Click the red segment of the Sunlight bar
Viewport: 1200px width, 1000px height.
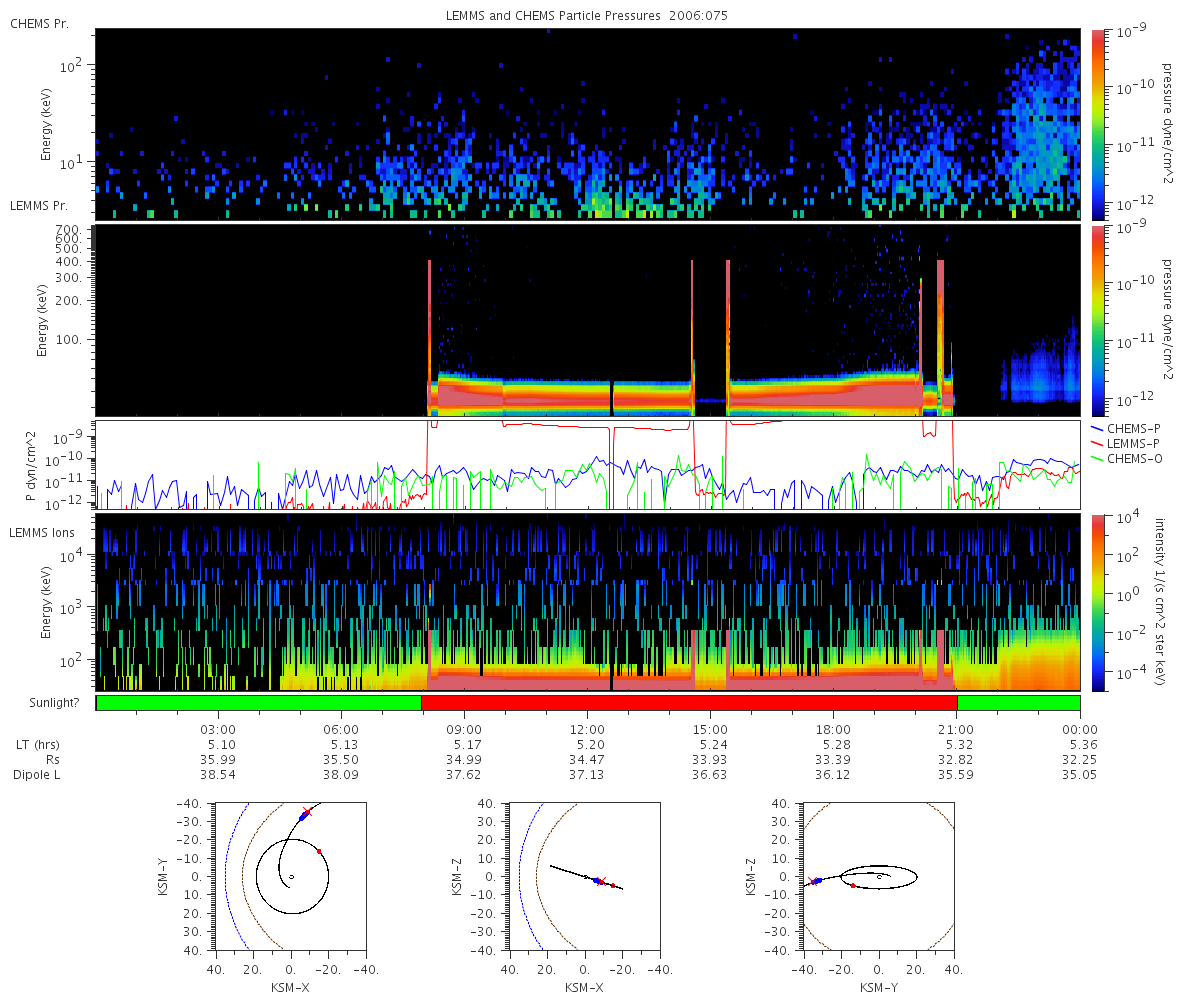tap(689, 703)
